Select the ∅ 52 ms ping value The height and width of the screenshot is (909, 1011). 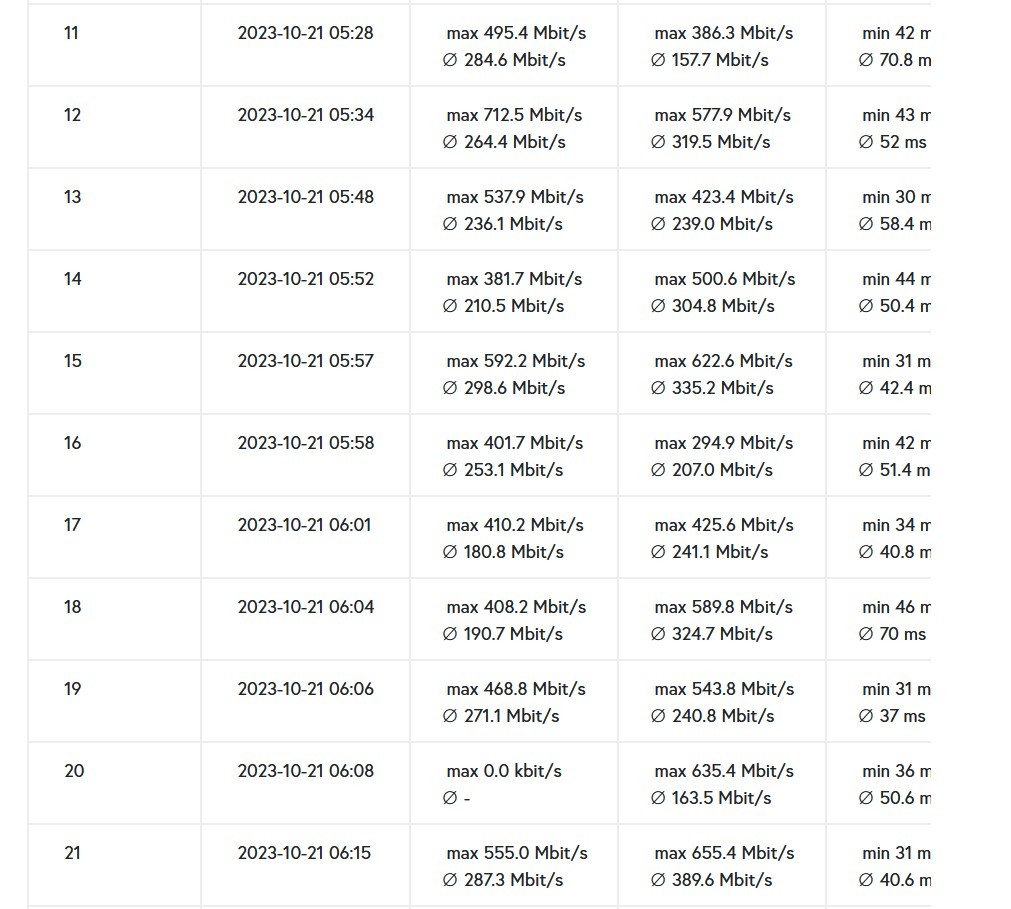click(892, 142)
